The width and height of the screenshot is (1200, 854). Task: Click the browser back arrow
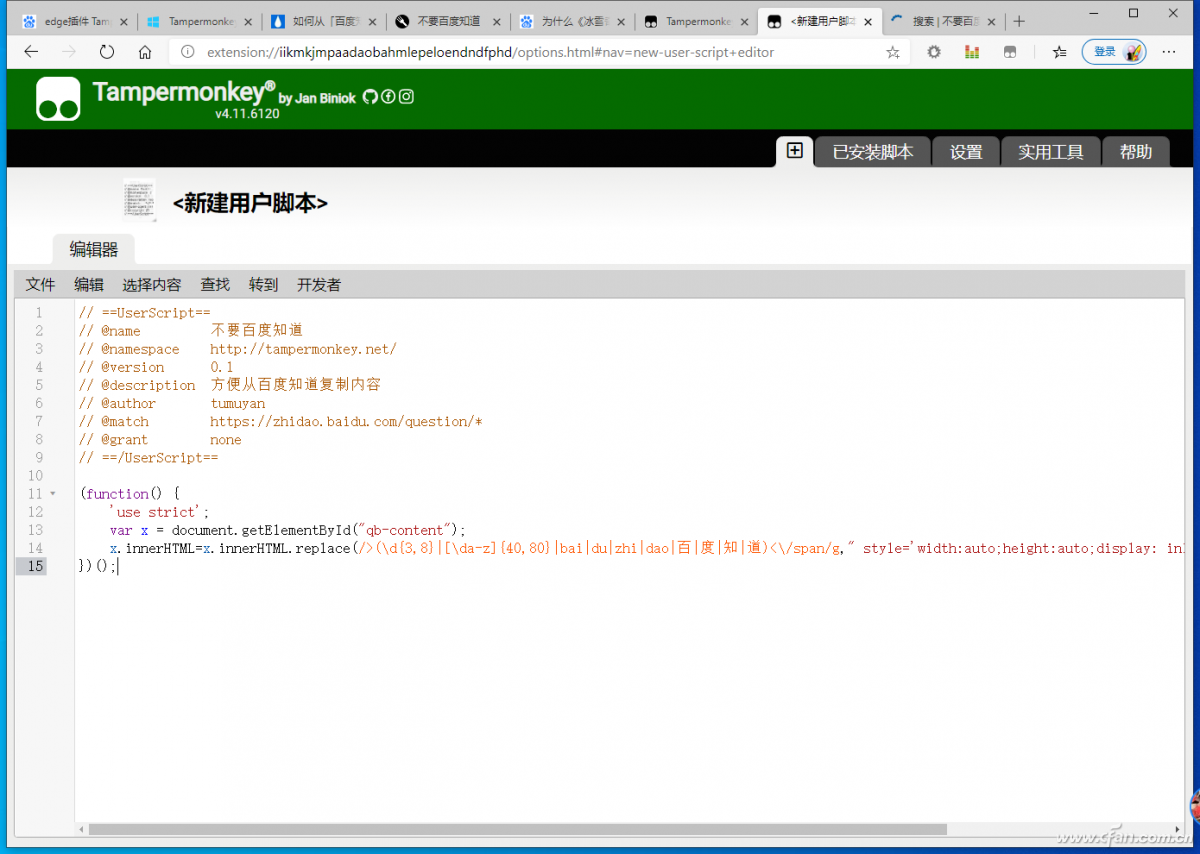coord(31,52)
